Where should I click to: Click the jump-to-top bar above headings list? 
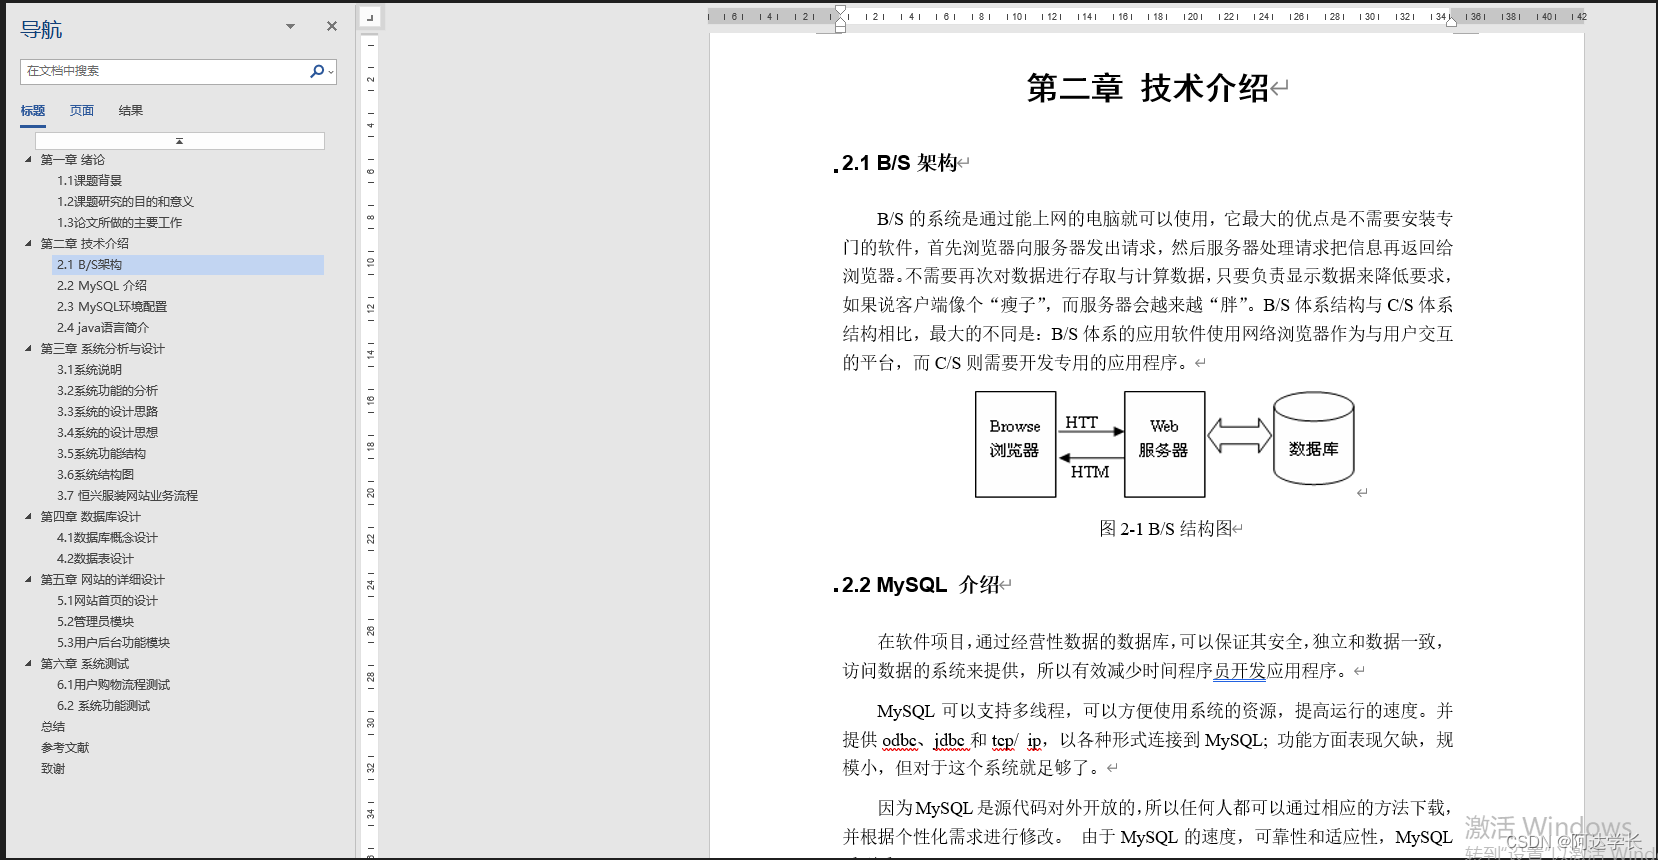(x=180, y=141)
